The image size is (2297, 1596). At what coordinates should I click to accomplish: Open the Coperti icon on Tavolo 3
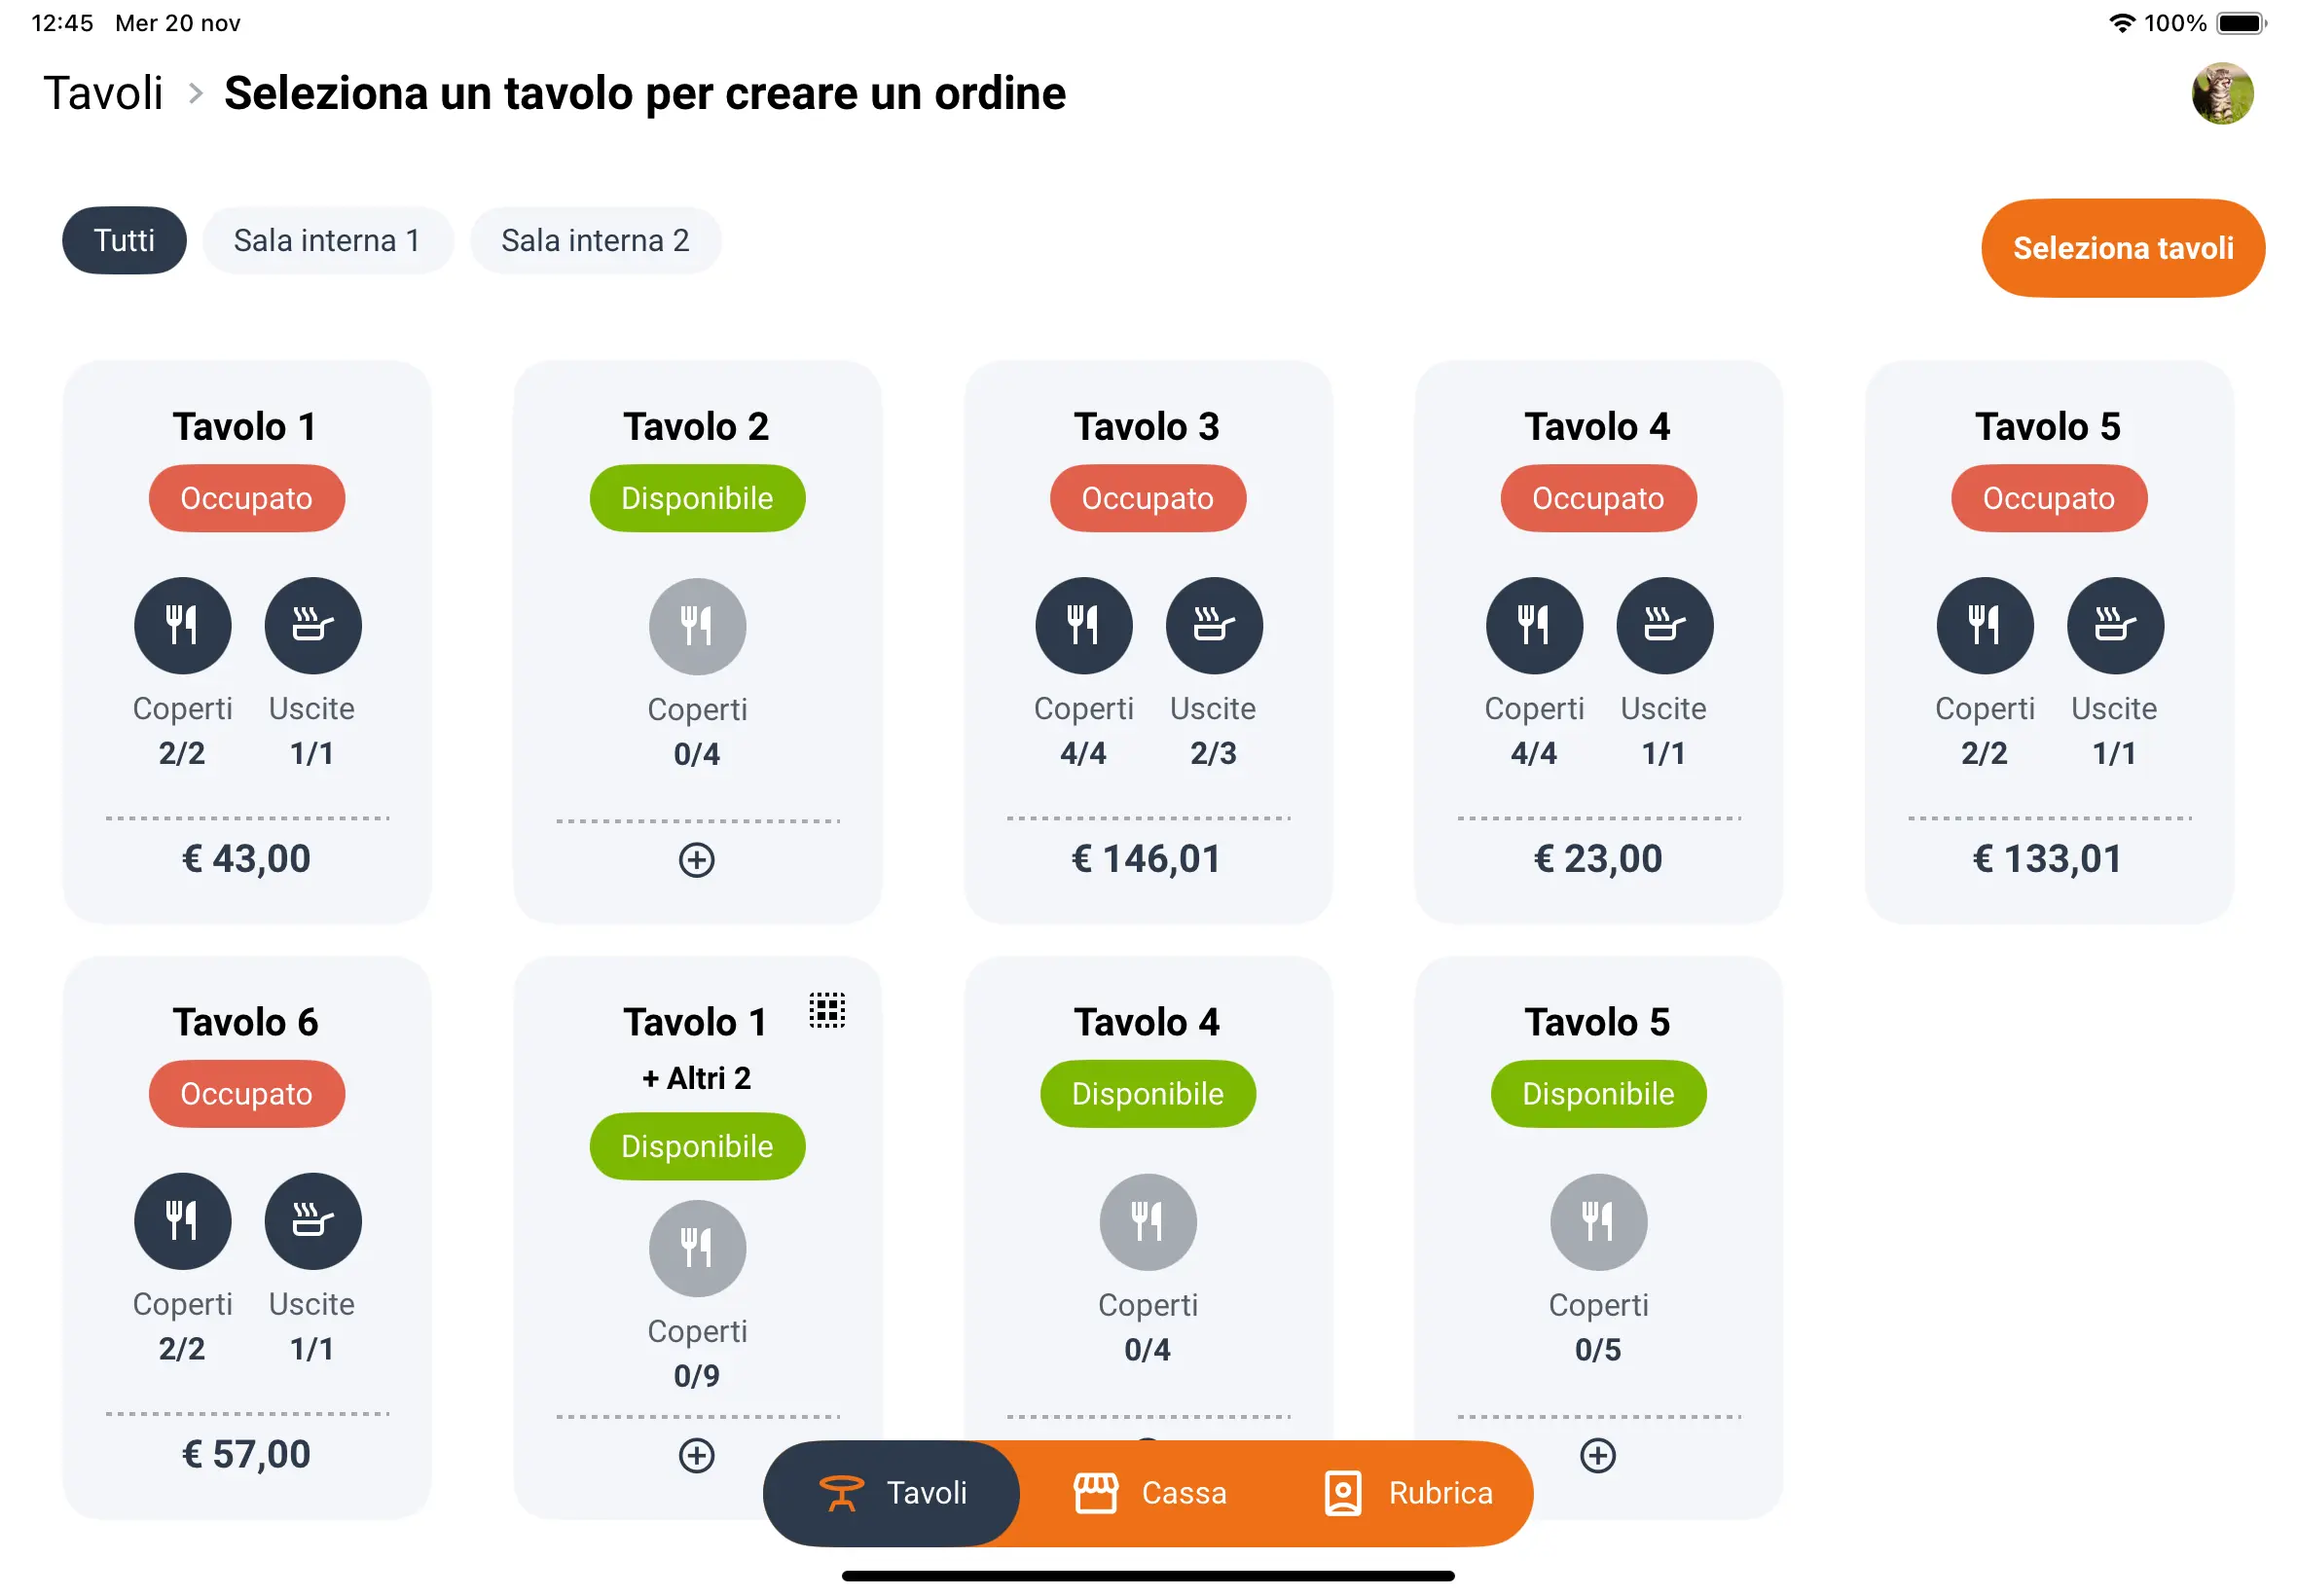click(x=1083, y=625)
